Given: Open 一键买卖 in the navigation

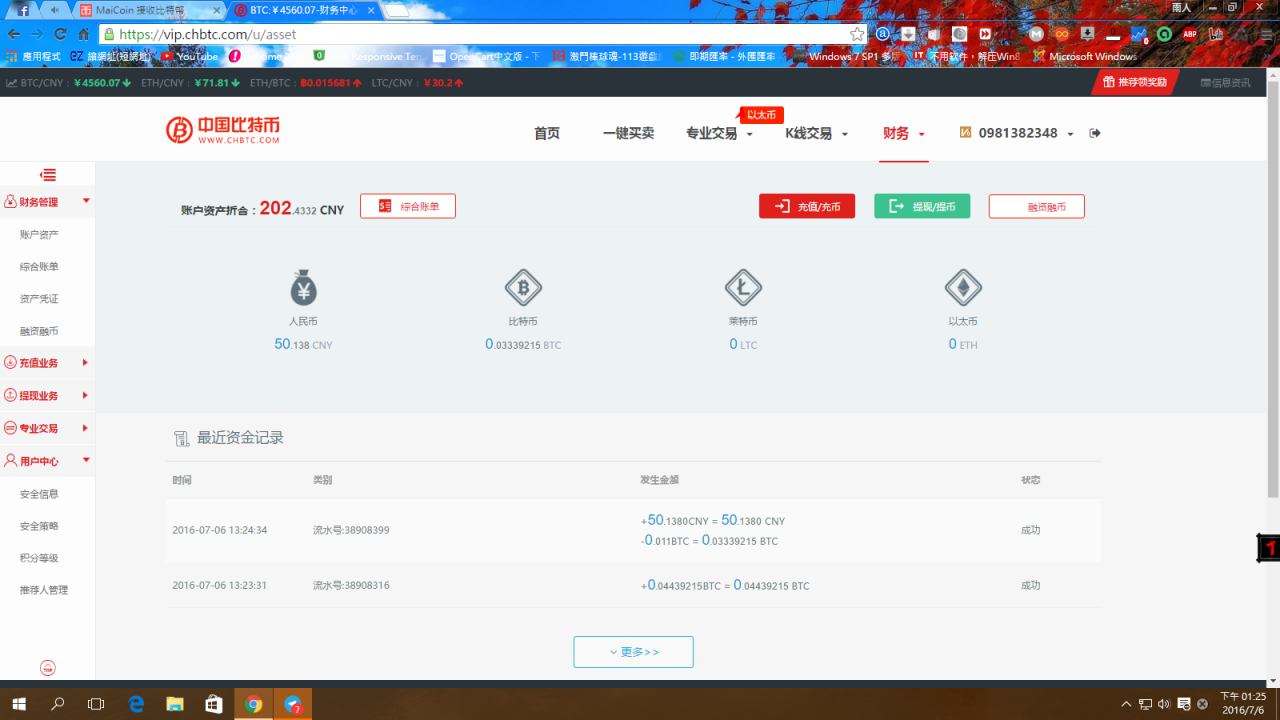Looking at the screenshot, I should pyautogui.click(x=628, y=134).
